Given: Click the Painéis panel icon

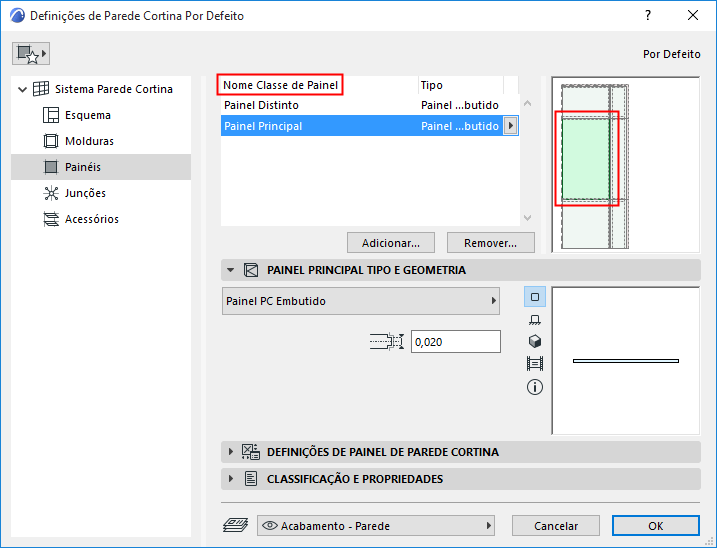Looking at the screenshot, I should [x=51, y=167].
